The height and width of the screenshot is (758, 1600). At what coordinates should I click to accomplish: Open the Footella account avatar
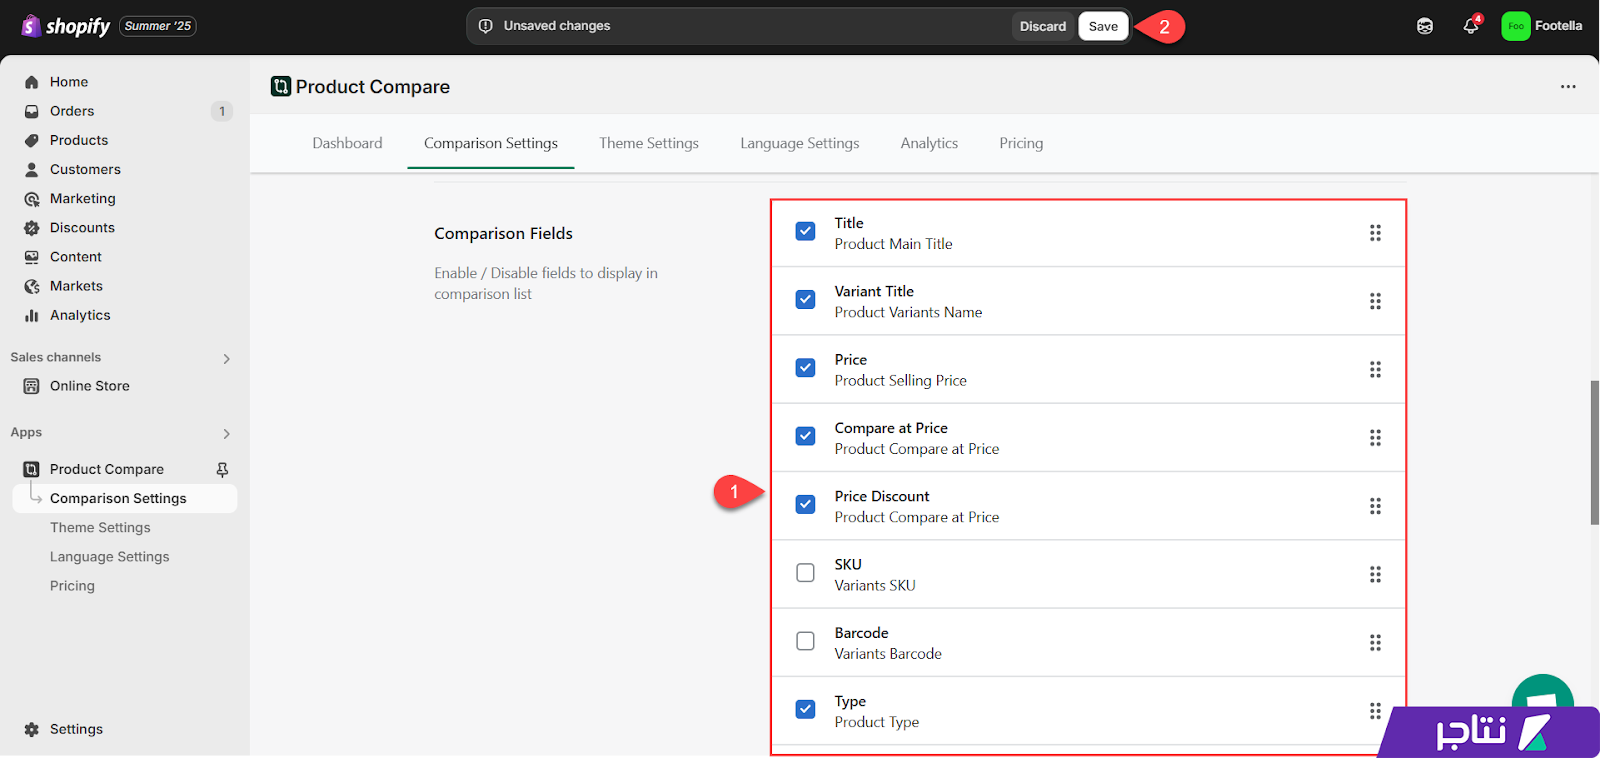click(1516, 26)
